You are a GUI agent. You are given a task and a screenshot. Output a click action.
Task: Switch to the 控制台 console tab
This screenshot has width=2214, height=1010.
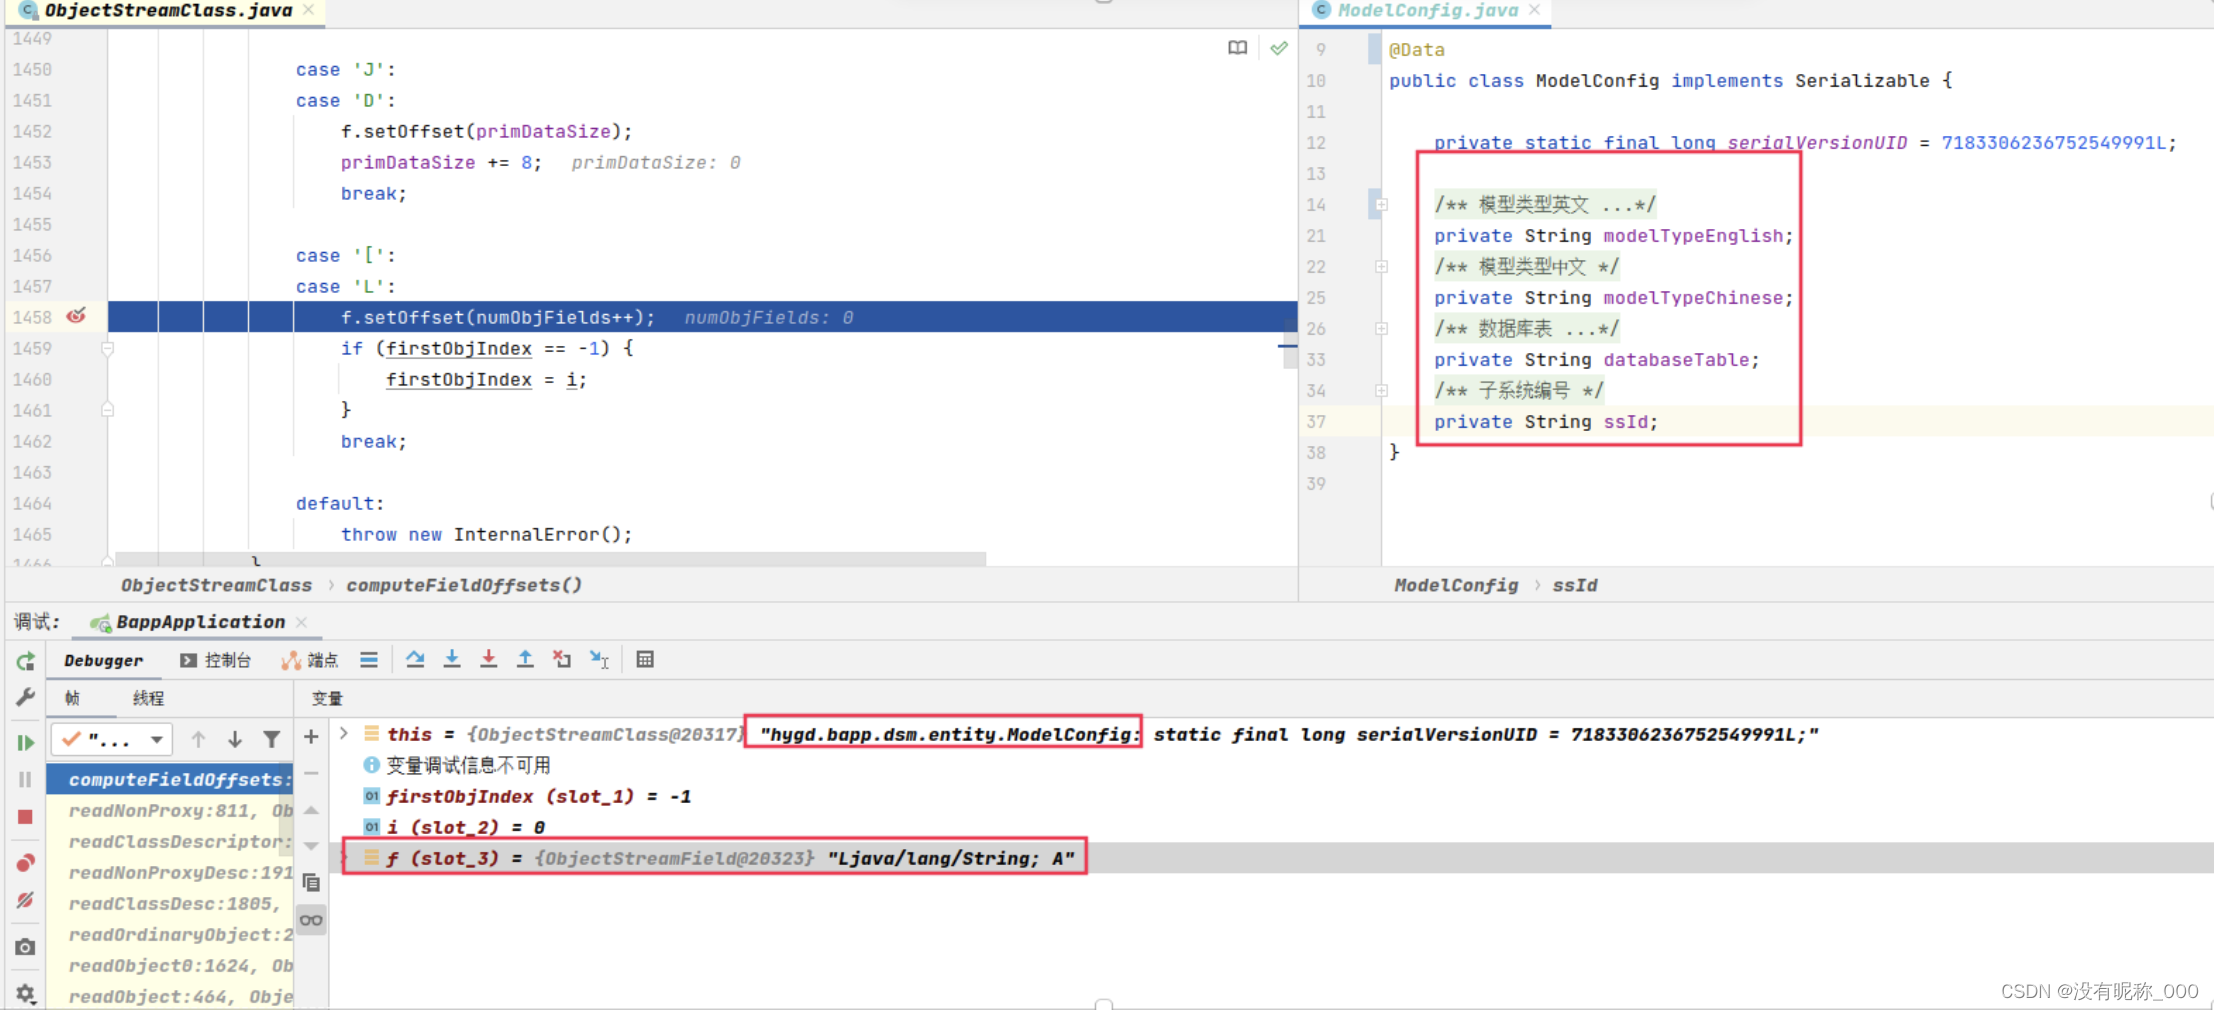pos(226,659)
